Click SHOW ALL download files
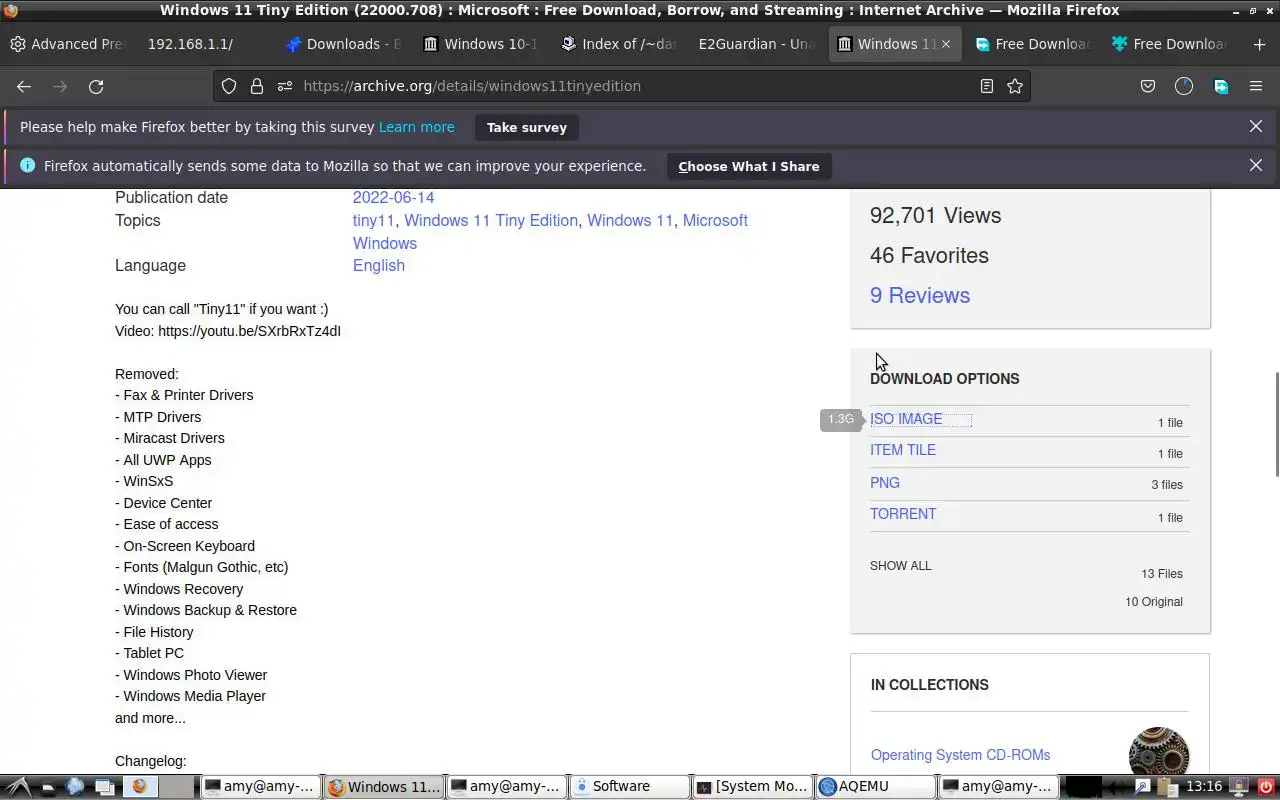Screen dimensions: 1280x800 pos(901,566)
